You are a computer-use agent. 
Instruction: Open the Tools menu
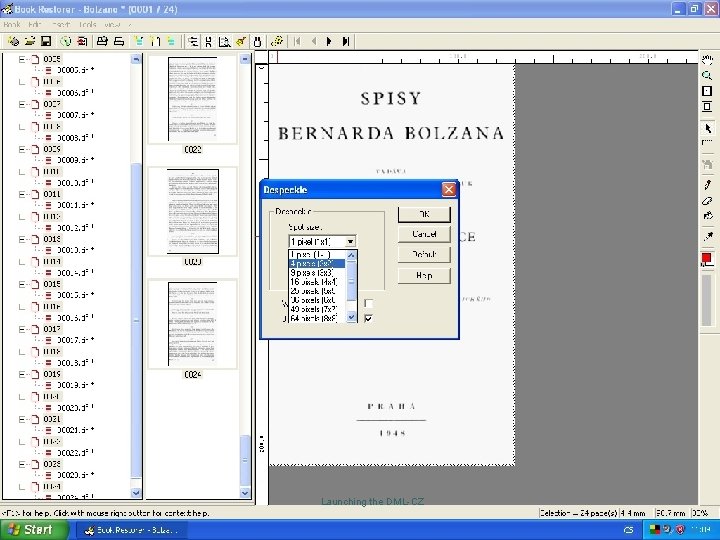(87, 25)
